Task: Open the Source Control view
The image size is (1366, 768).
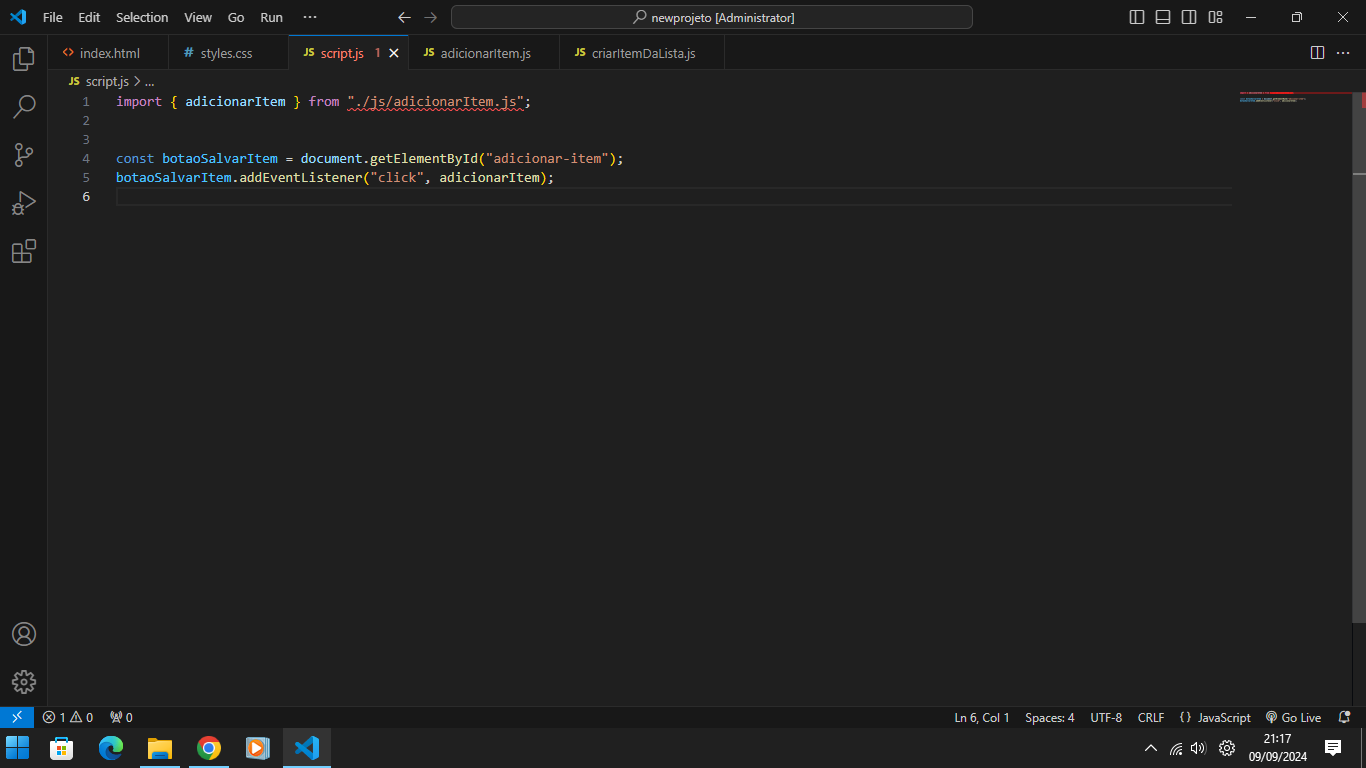Action: [x=24, y=155]
